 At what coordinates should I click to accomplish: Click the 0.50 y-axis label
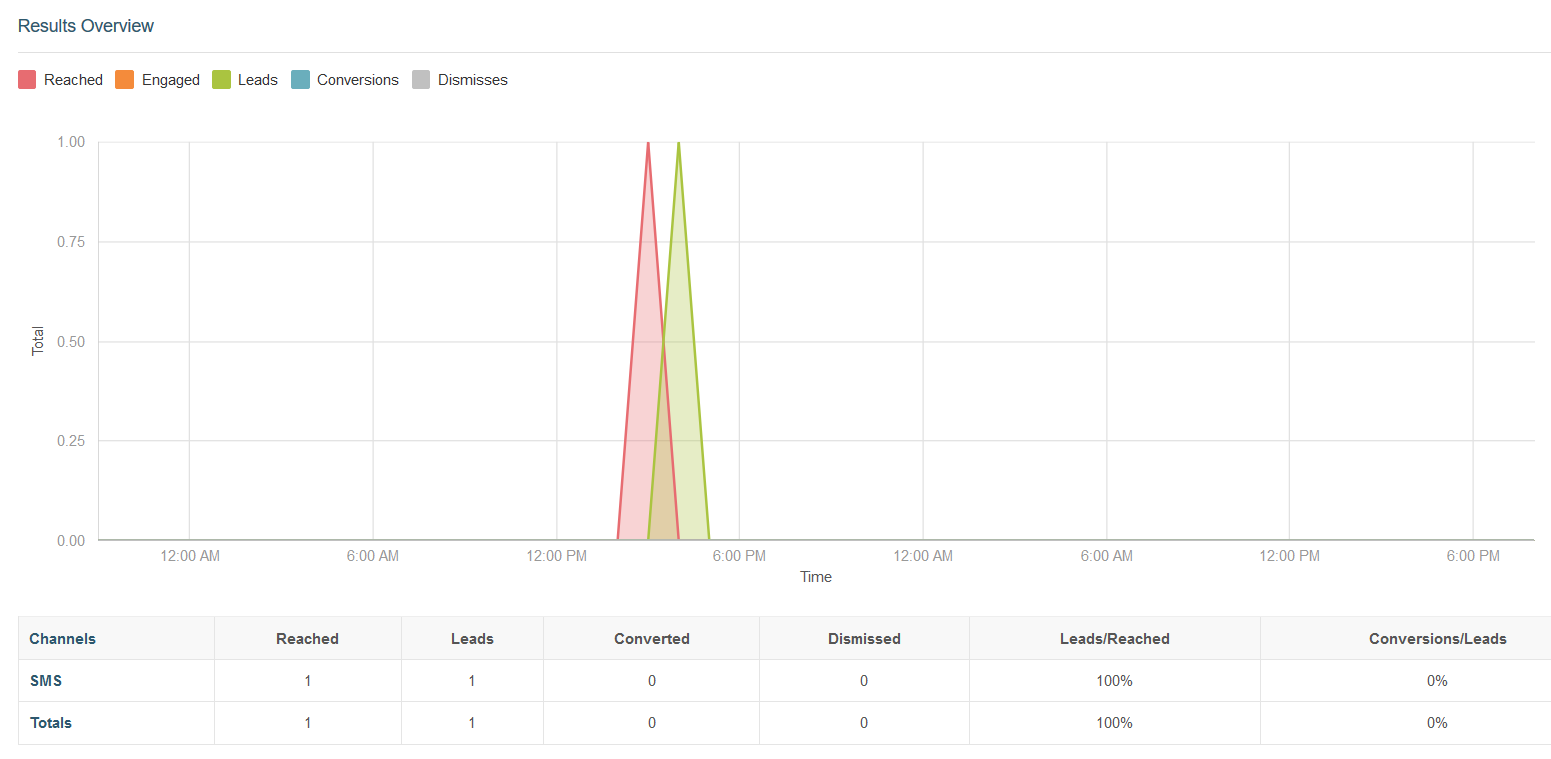click(71, 342)
